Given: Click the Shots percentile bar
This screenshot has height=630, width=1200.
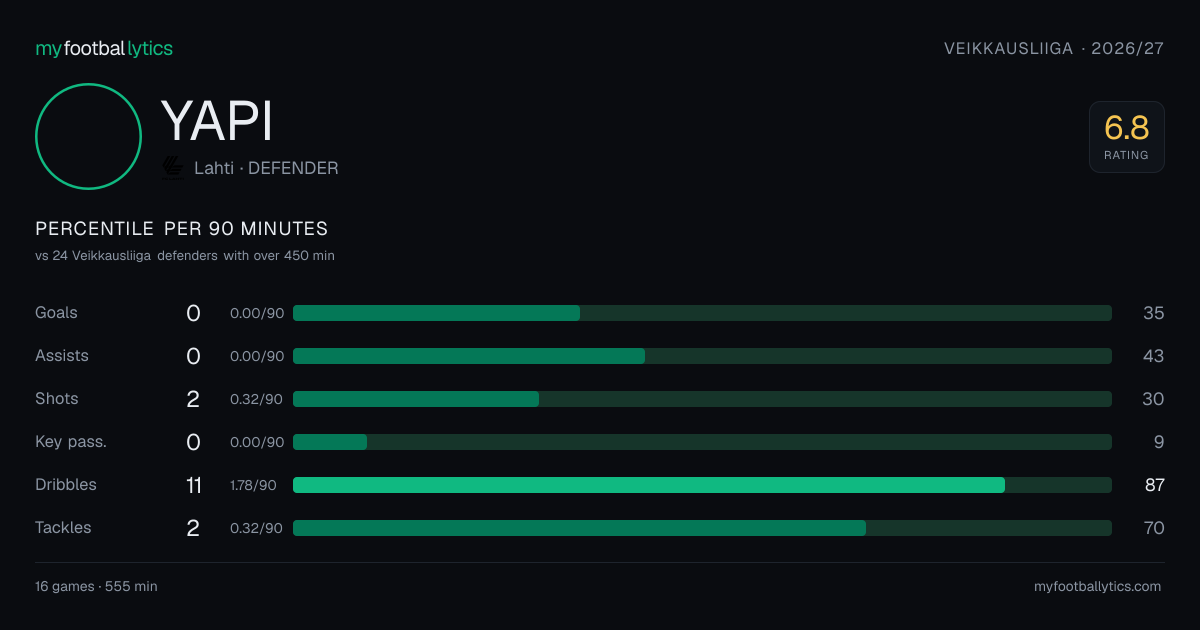Looking at the screenshot, I should 702,399.
